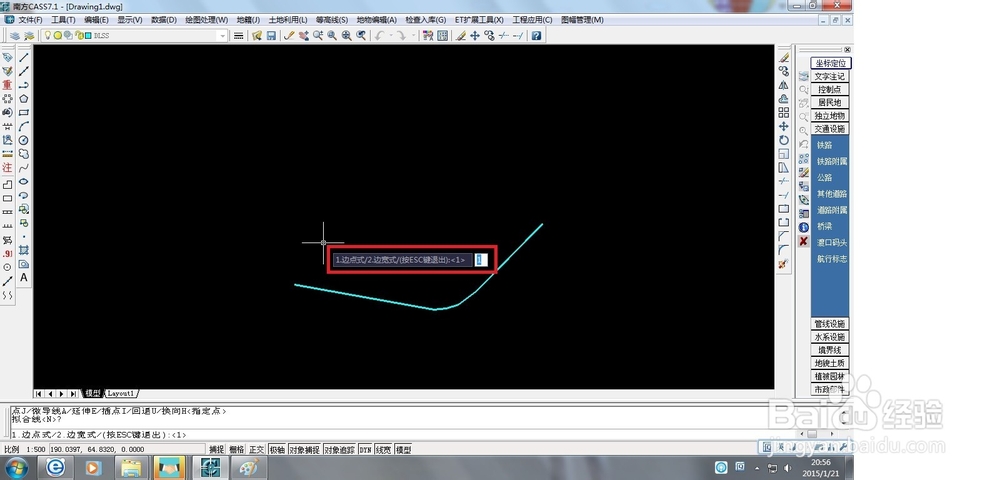Expand the 独立地物 category
The height and width of the screenshot is (480, 1000).
click(x=830, y=115)
